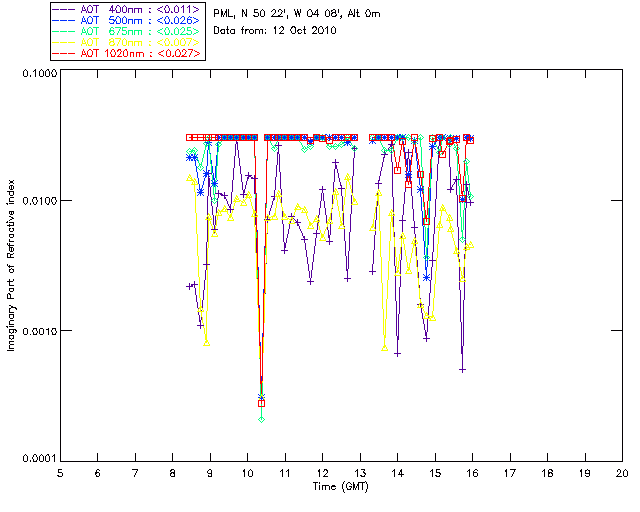Click x-axis tick label 10

tap(247, 473)
